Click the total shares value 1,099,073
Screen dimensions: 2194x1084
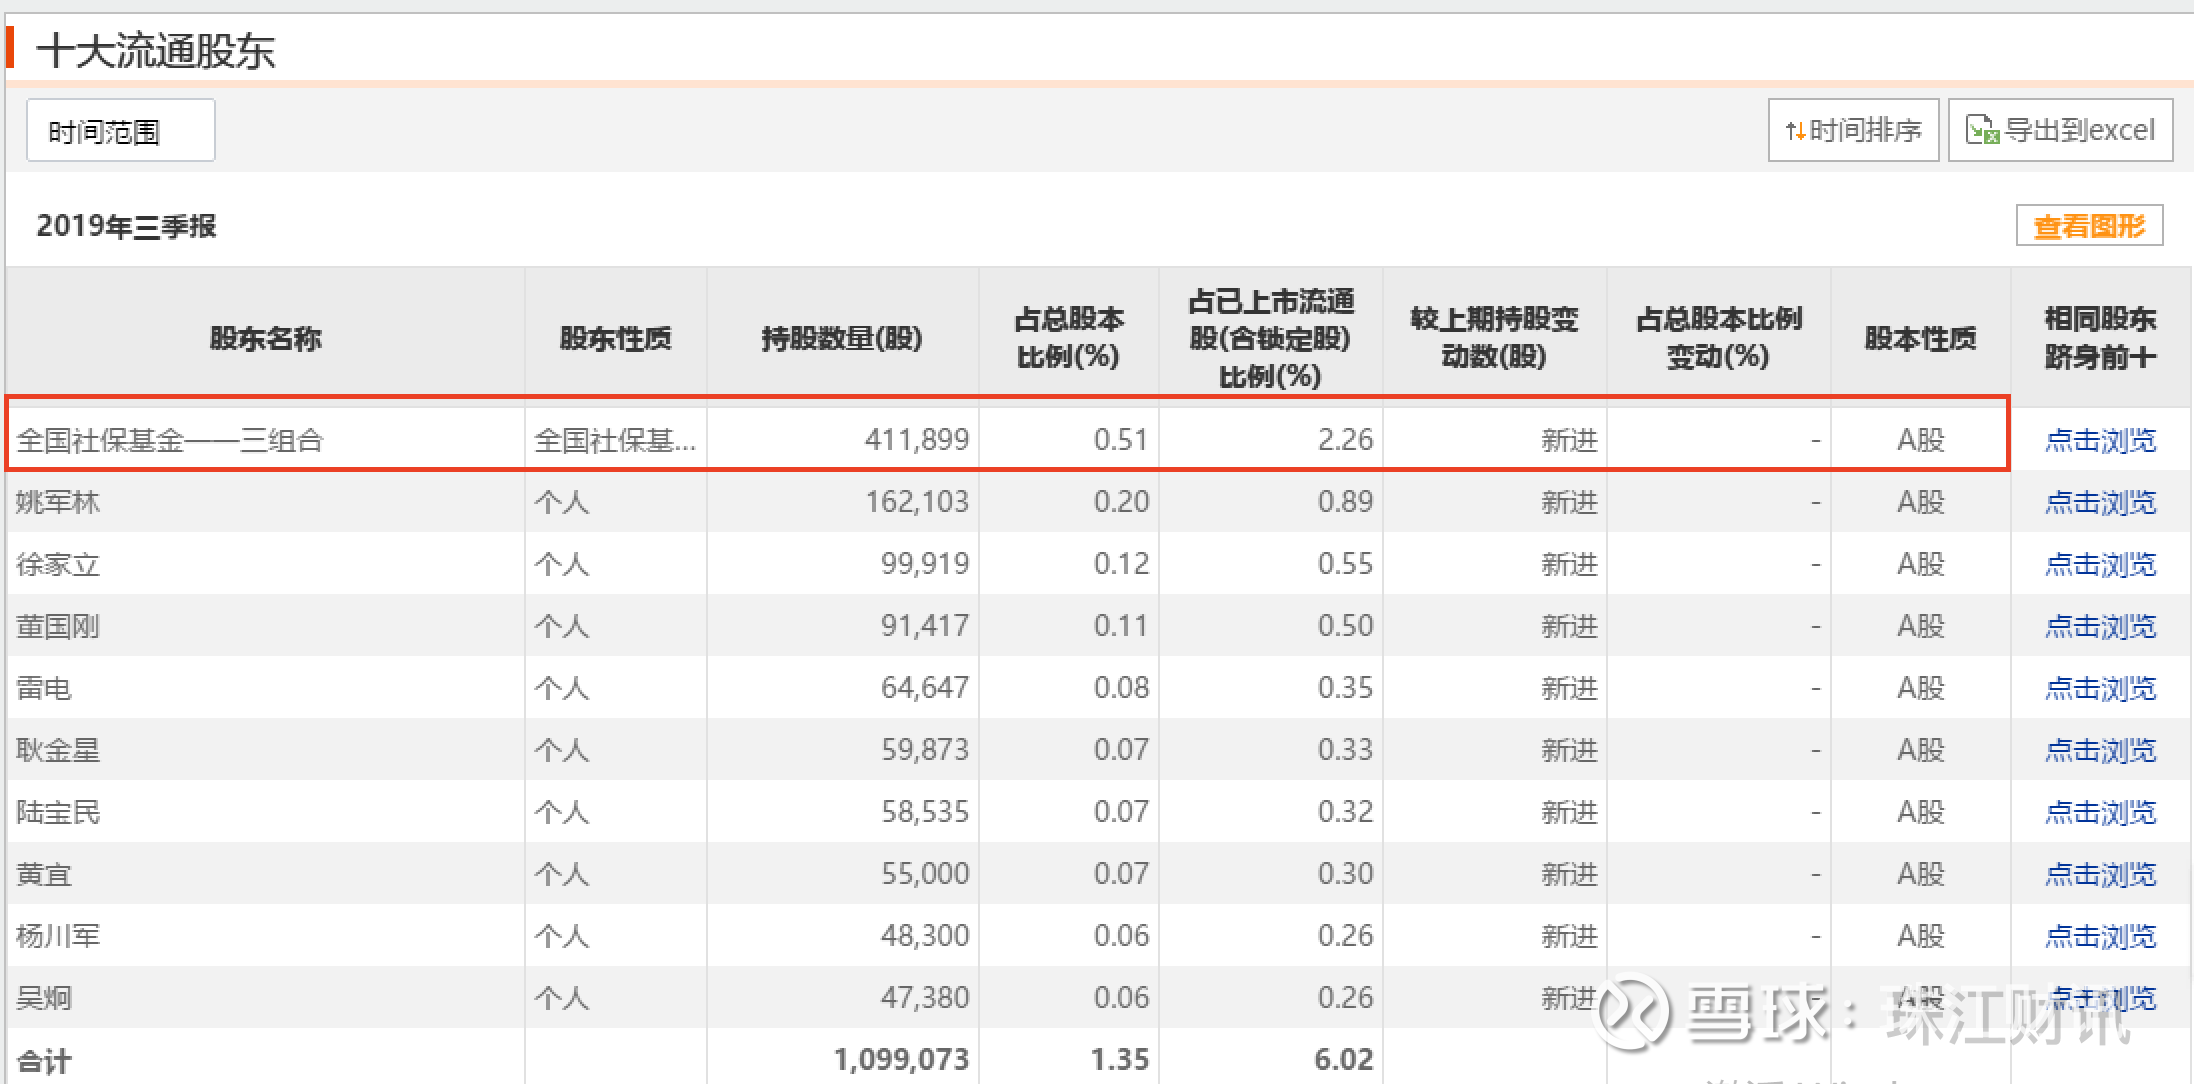(901, 1060)
